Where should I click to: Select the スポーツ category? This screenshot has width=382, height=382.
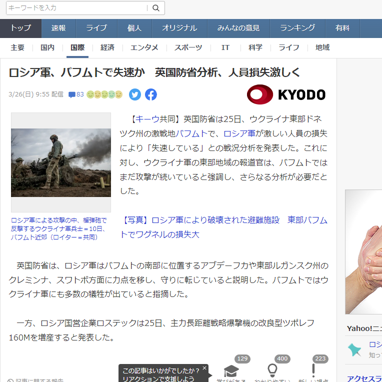(188, 48)
